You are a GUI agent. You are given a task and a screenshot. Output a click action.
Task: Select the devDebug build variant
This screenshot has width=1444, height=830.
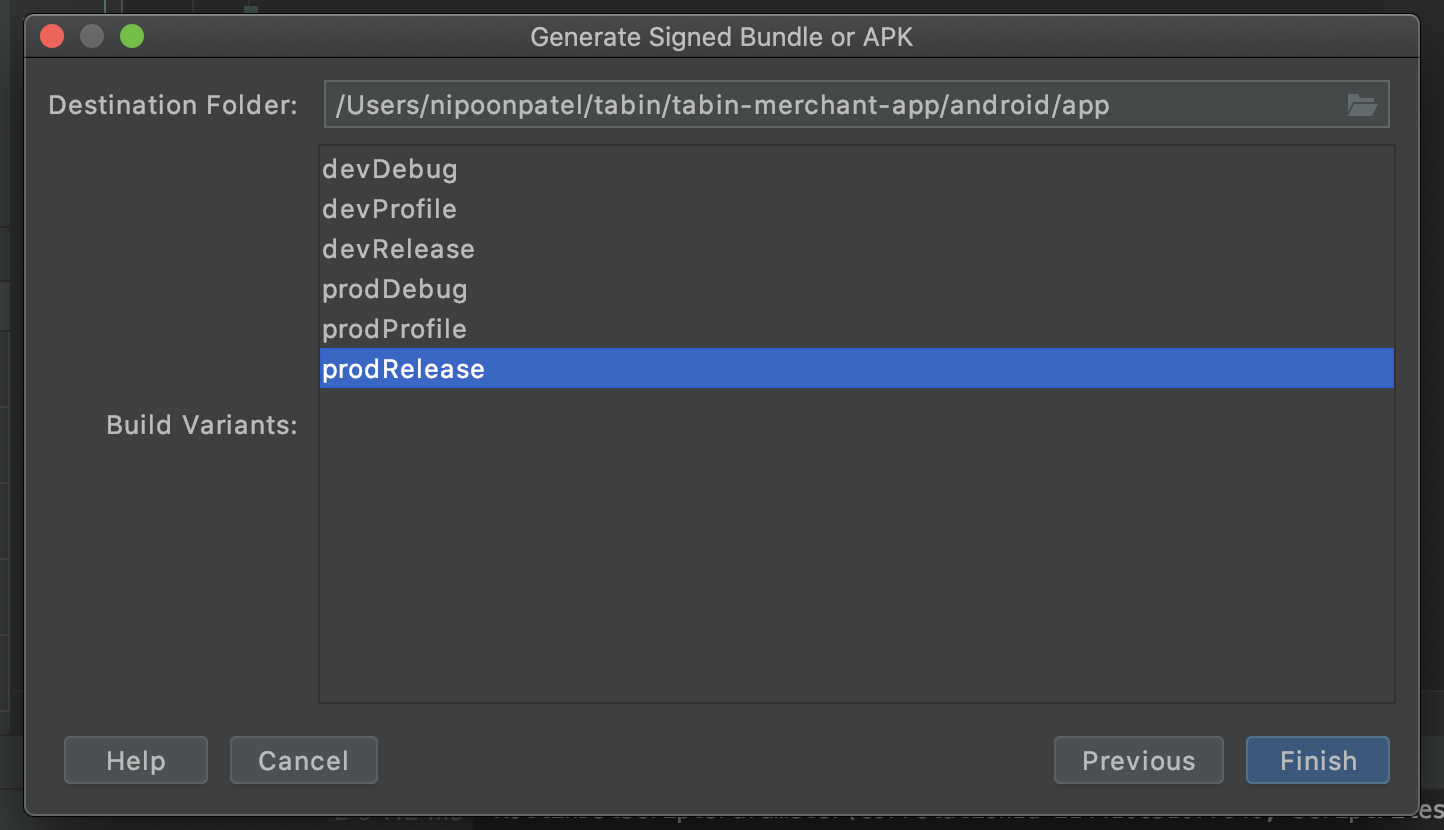[856, 169]
